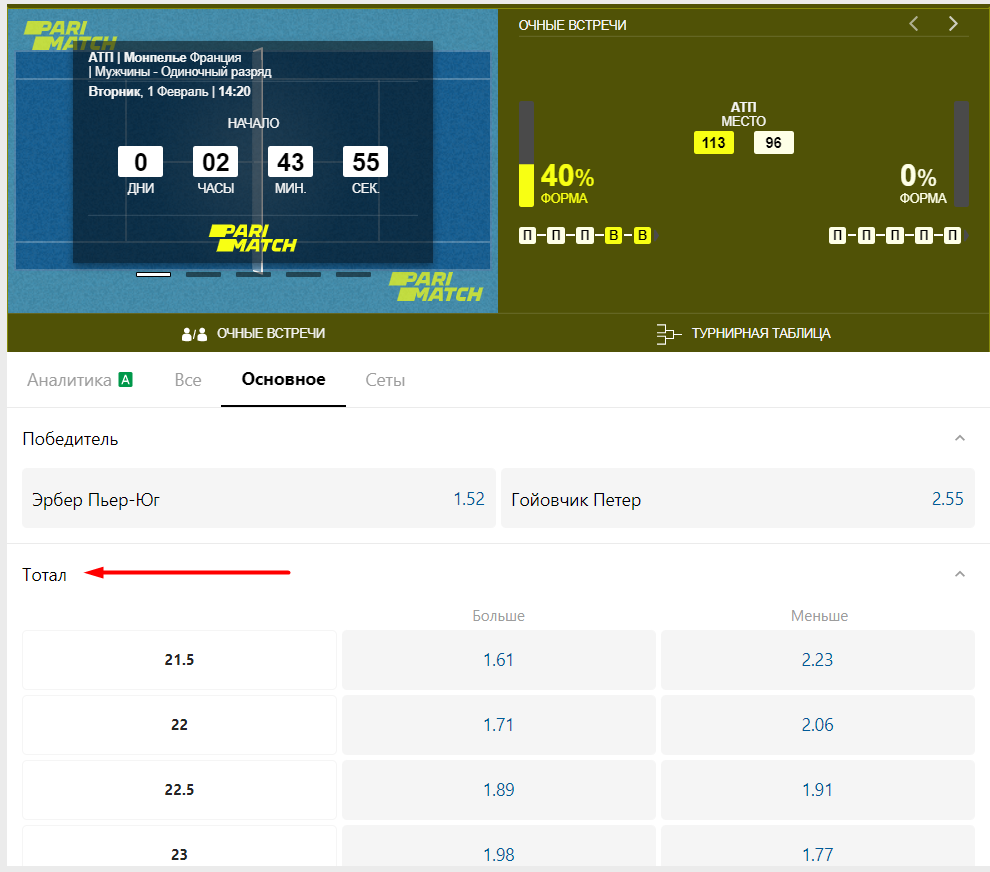The width and height of the screenshot is (990, 872).
Task: Bet on Гойовчик Петер at 2.55
Action: click(737, 498)
